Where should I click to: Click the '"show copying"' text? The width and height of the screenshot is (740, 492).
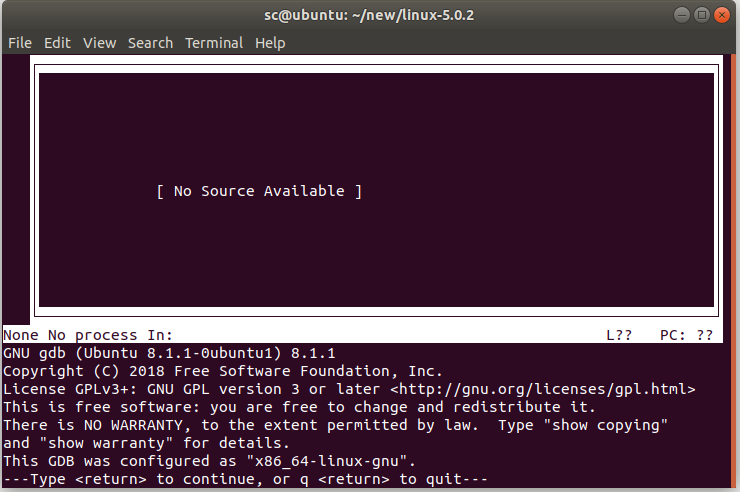coord(605,425)
